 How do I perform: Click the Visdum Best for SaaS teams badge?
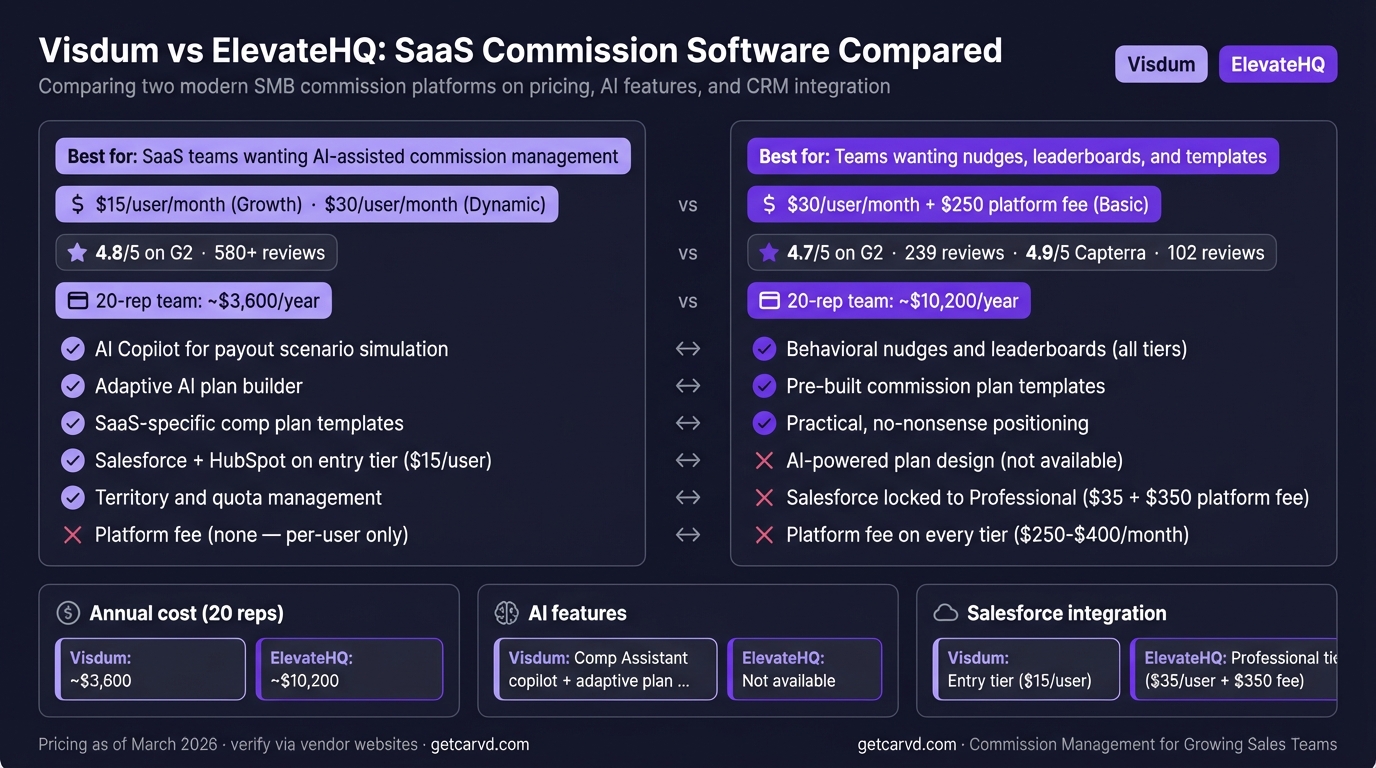(x=343, y=156)
